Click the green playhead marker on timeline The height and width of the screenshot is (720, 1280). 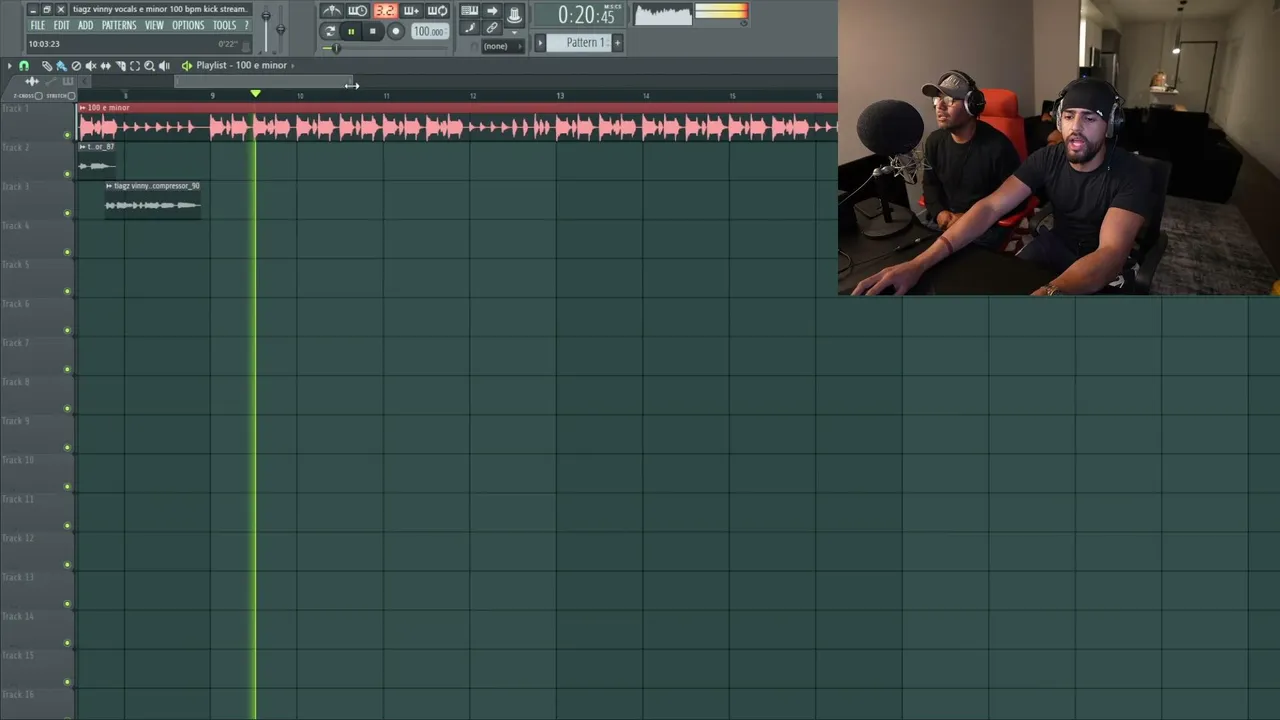[x=255, y=94]
